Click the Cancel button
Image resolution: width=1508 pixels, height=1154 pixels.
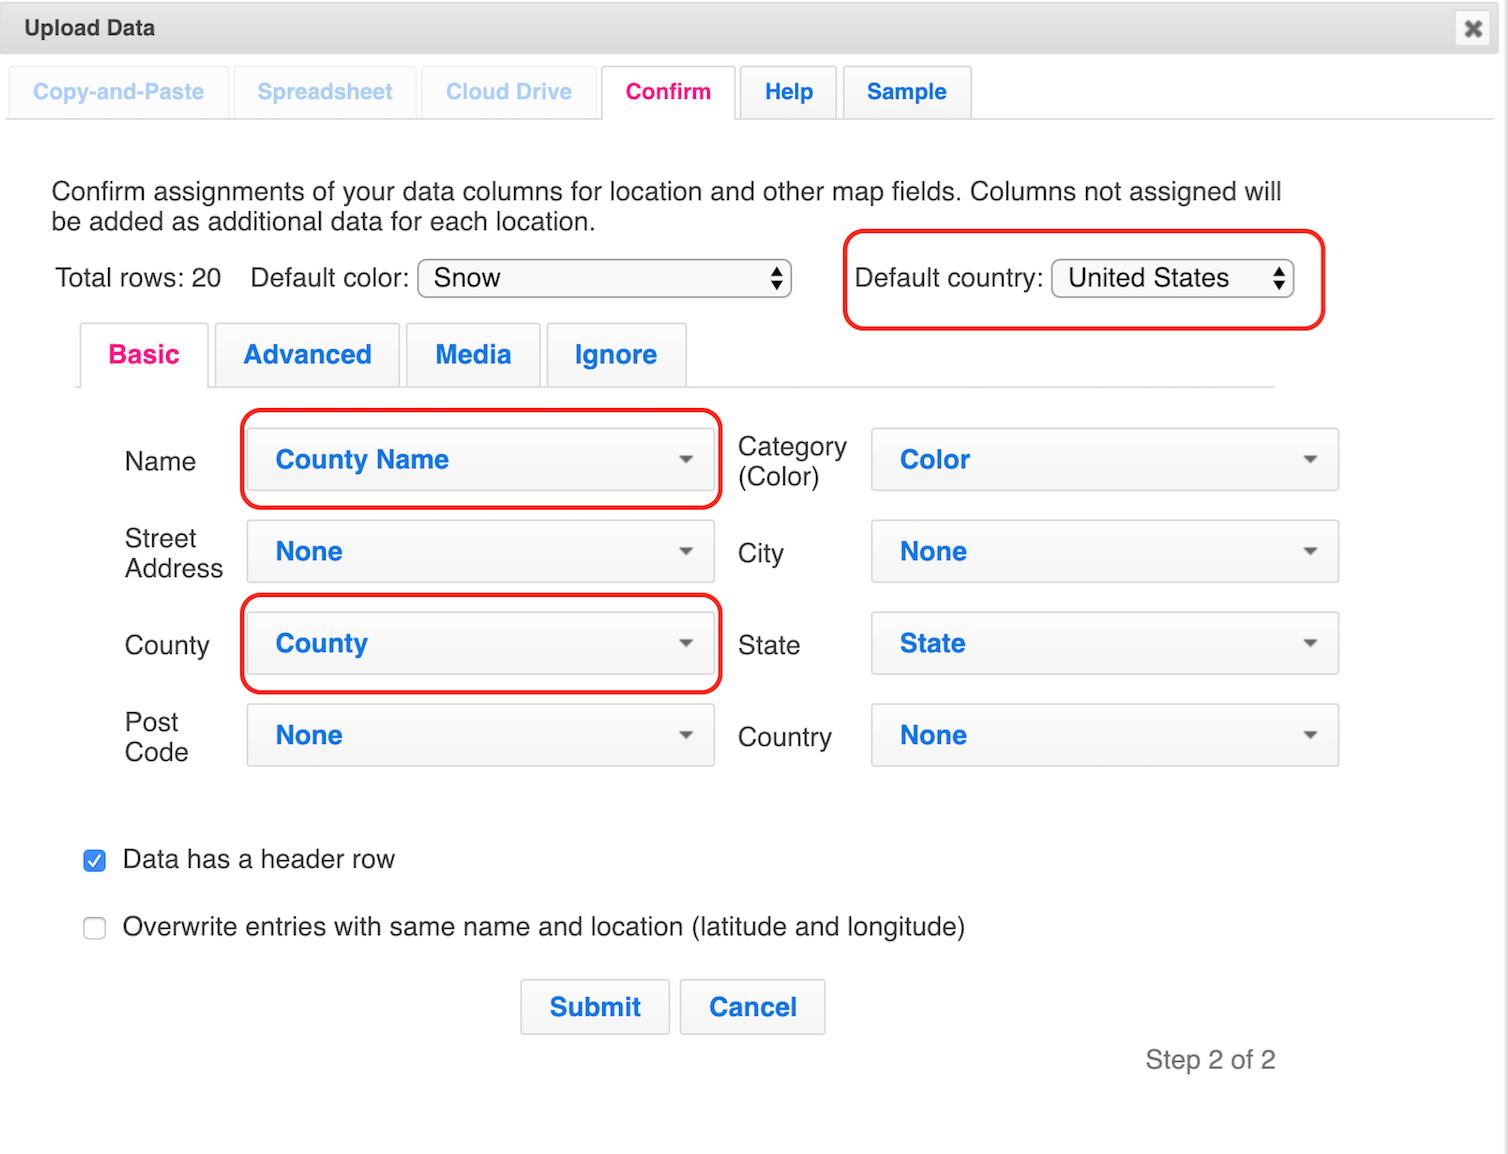[x=753, y=1007]
